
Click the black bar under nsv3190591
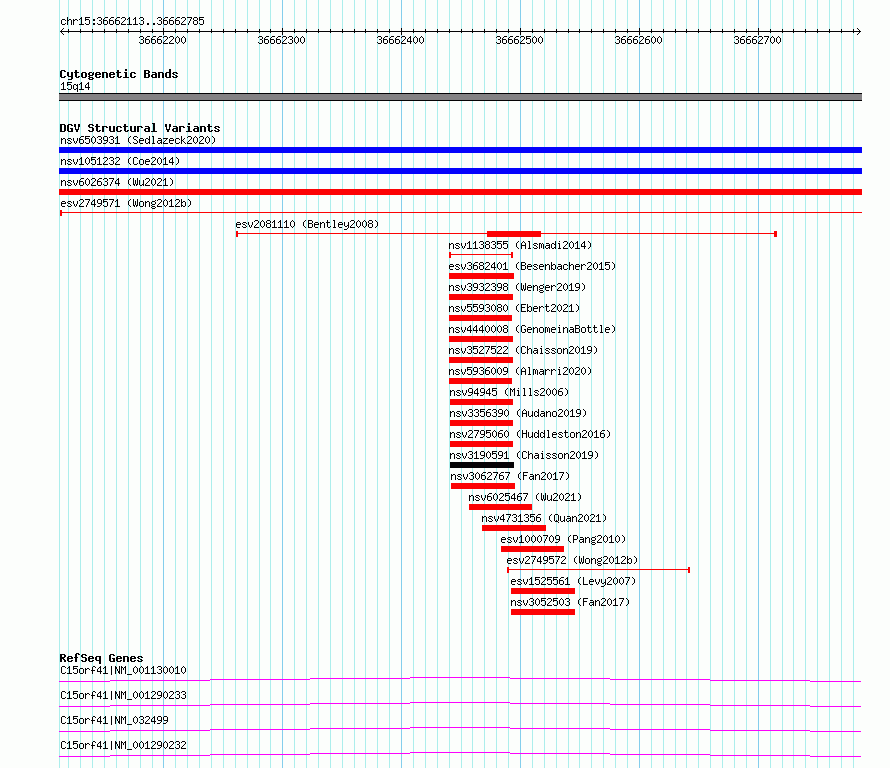482,465
